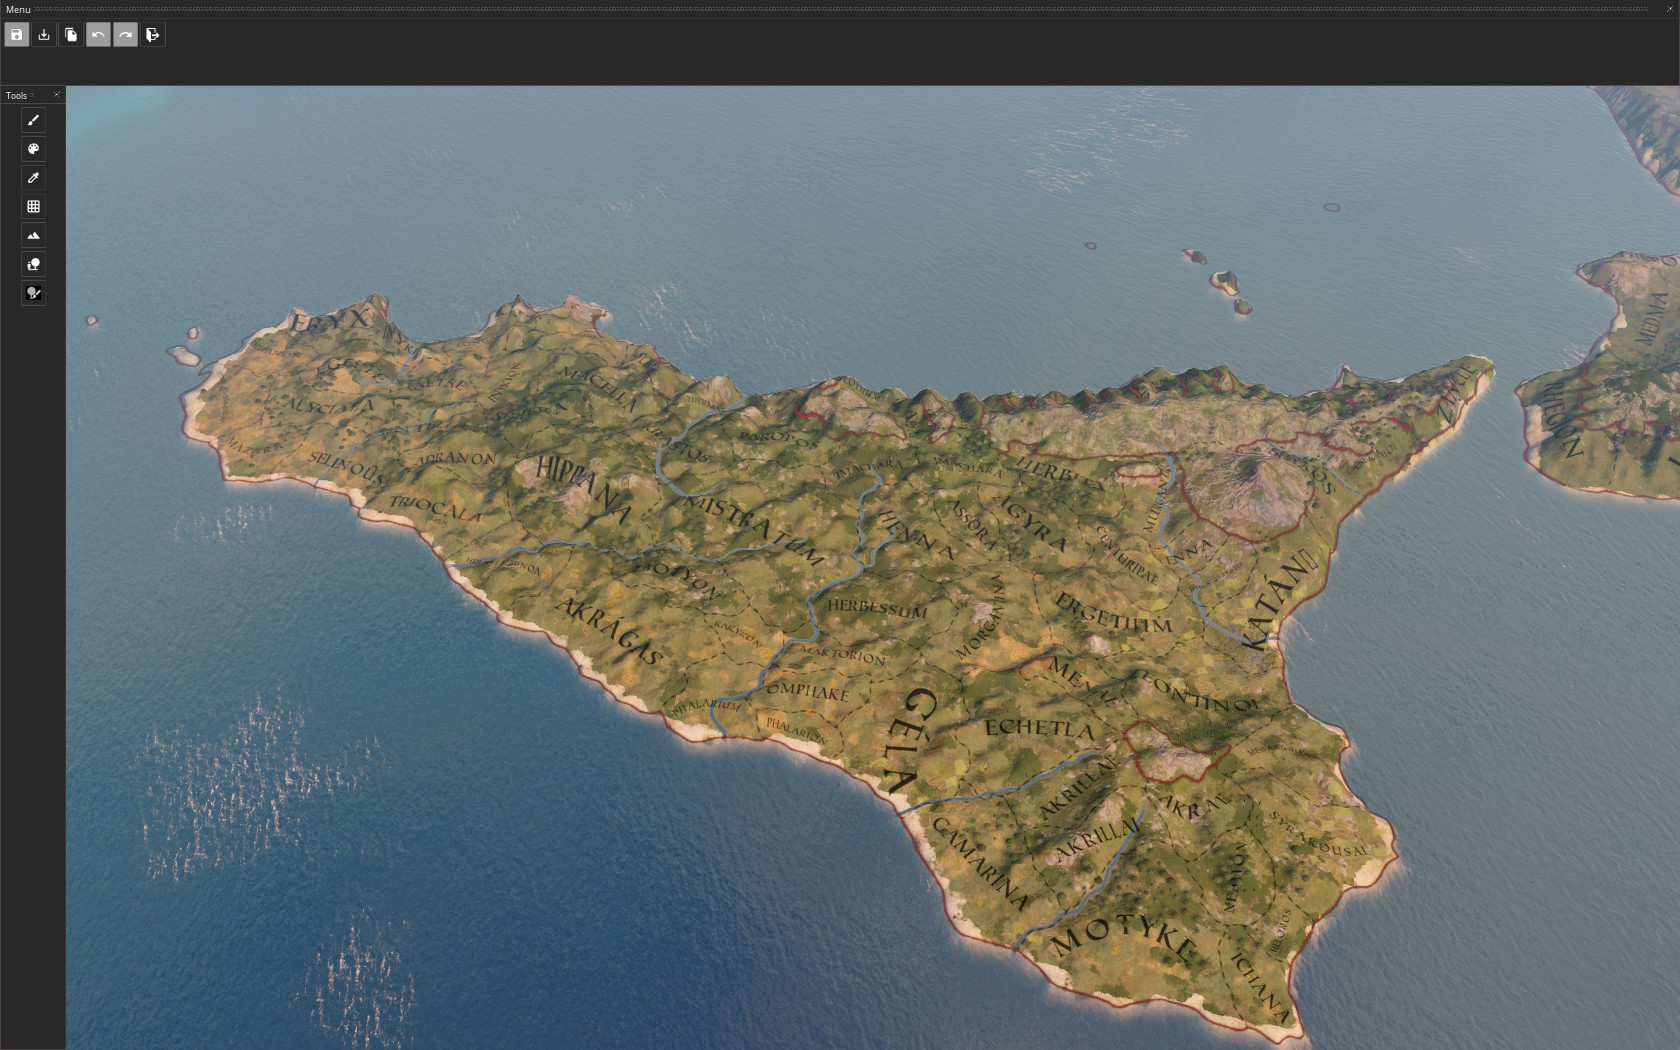
Task: Click the download arrow toolbar icon
Action: pyautogui.click(x=44, y=35)
